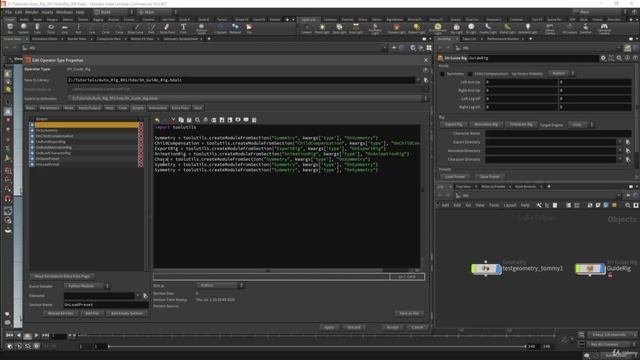Click the Export Rig button

pos(453,124)
